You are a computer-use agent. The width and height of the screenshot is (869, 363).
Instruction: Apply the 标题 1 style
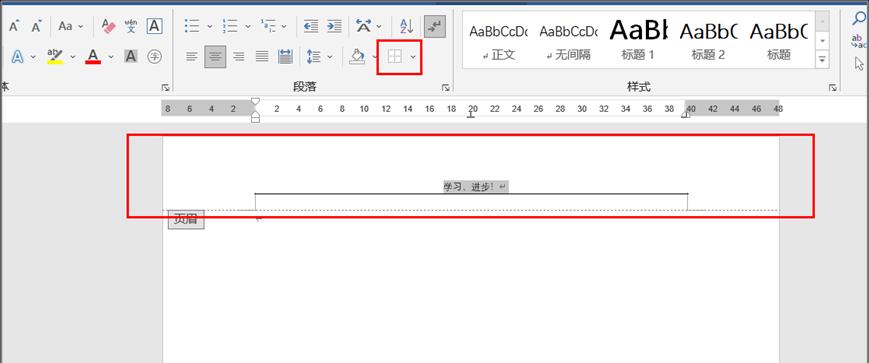point(638,40)
